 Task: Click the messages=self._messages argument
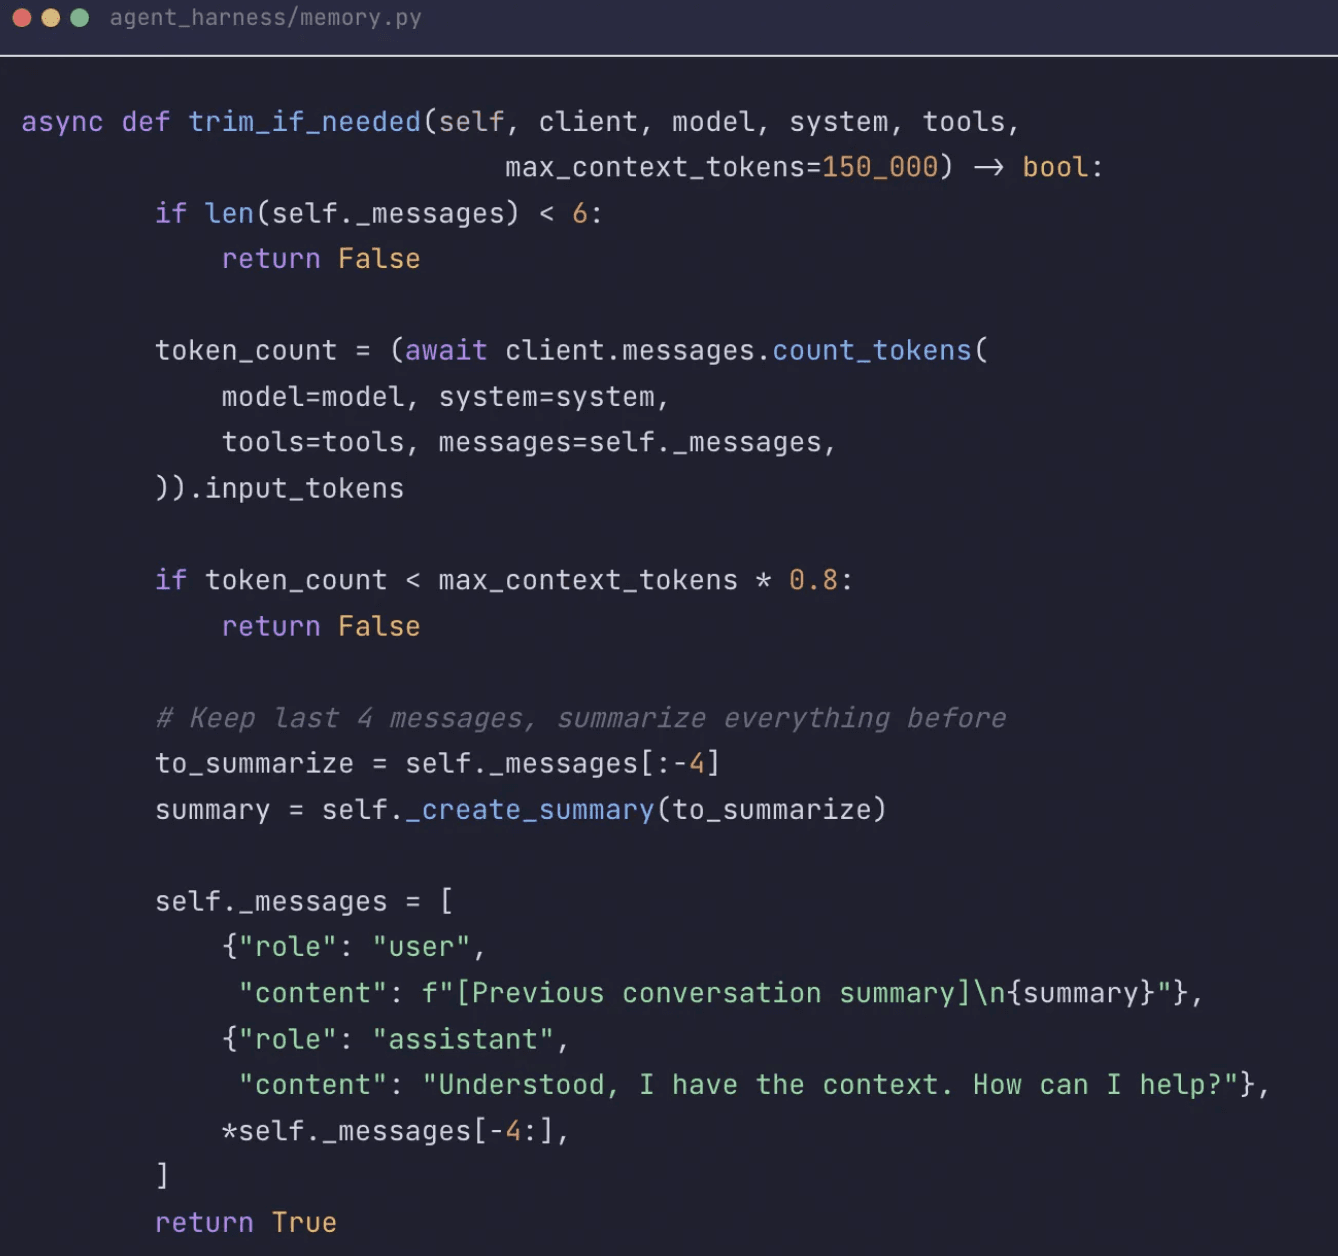click(x=630, y=442)
